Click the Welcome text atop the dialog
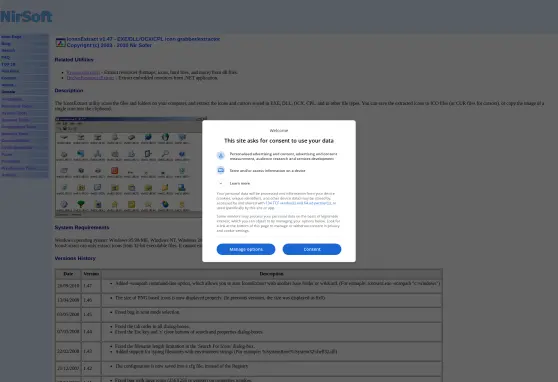This screenshot has height=382, width=558. tap(279, 131)
